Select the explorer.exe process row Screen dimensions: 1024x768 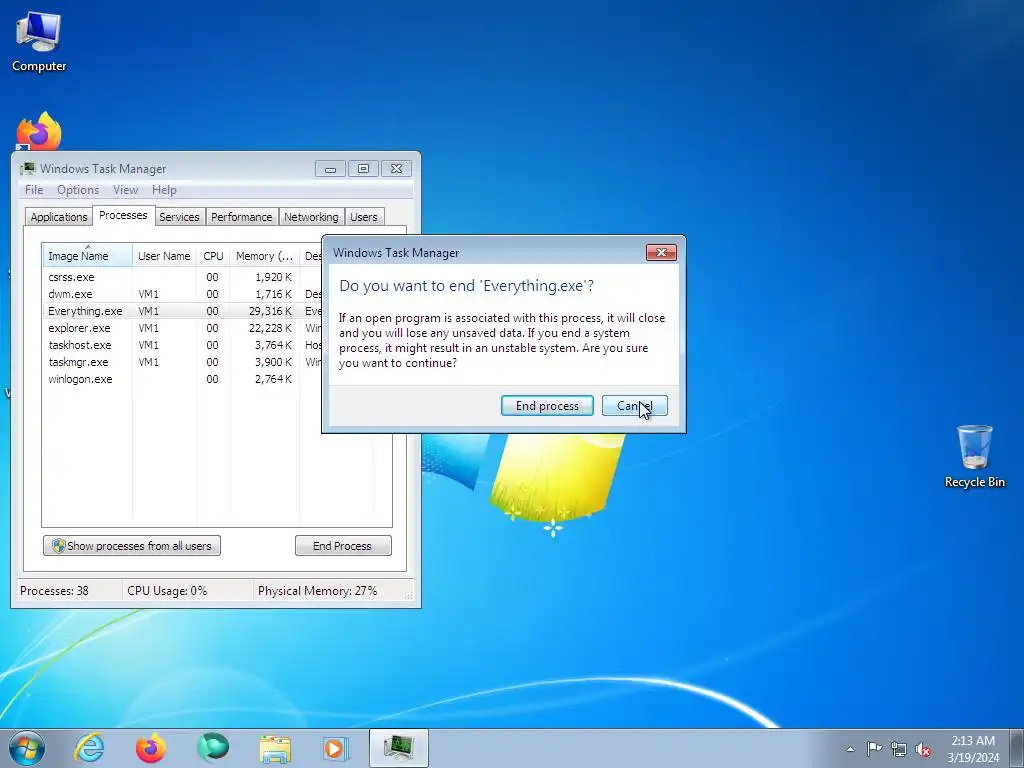coord(183,328)
